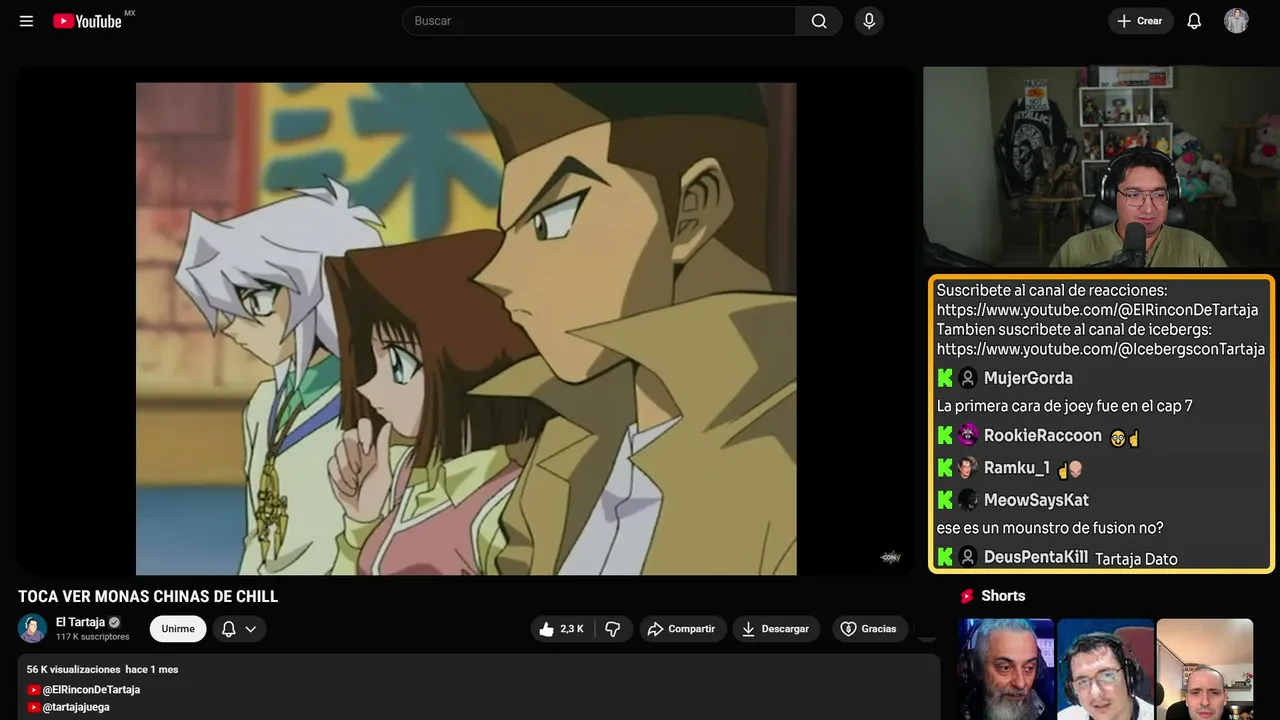Open the YouTube guide hamburger menu
The image size is (1280, 720).
[x=26, y=21]
